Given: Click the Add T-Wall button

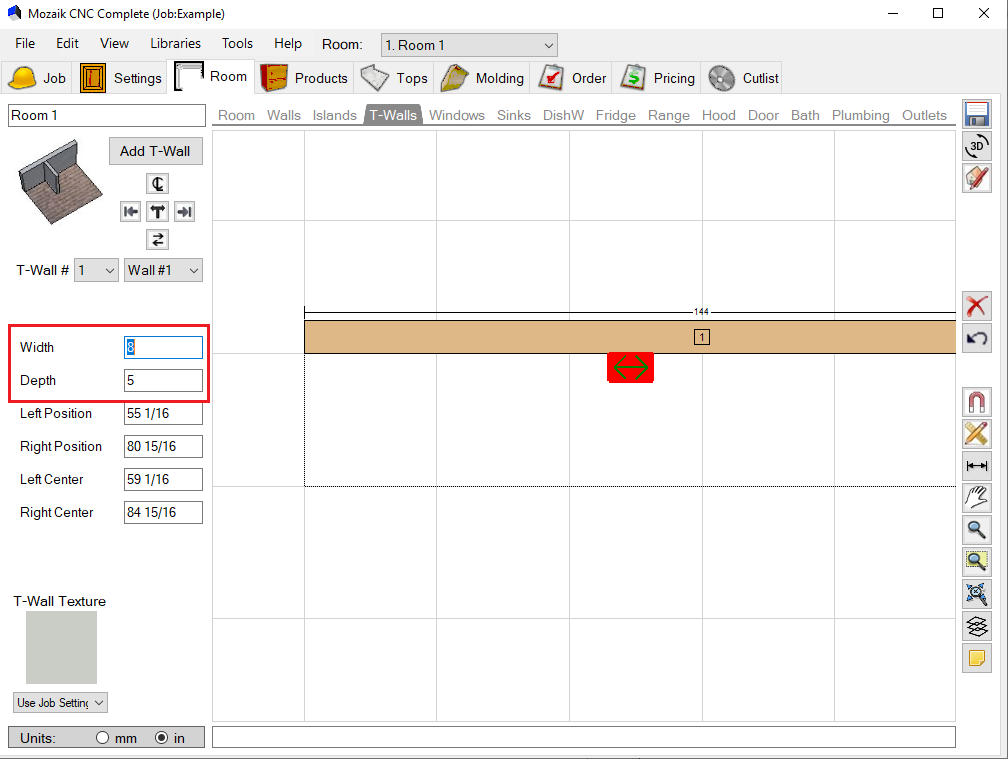Looking at the screenshot, I should point(155,151).
